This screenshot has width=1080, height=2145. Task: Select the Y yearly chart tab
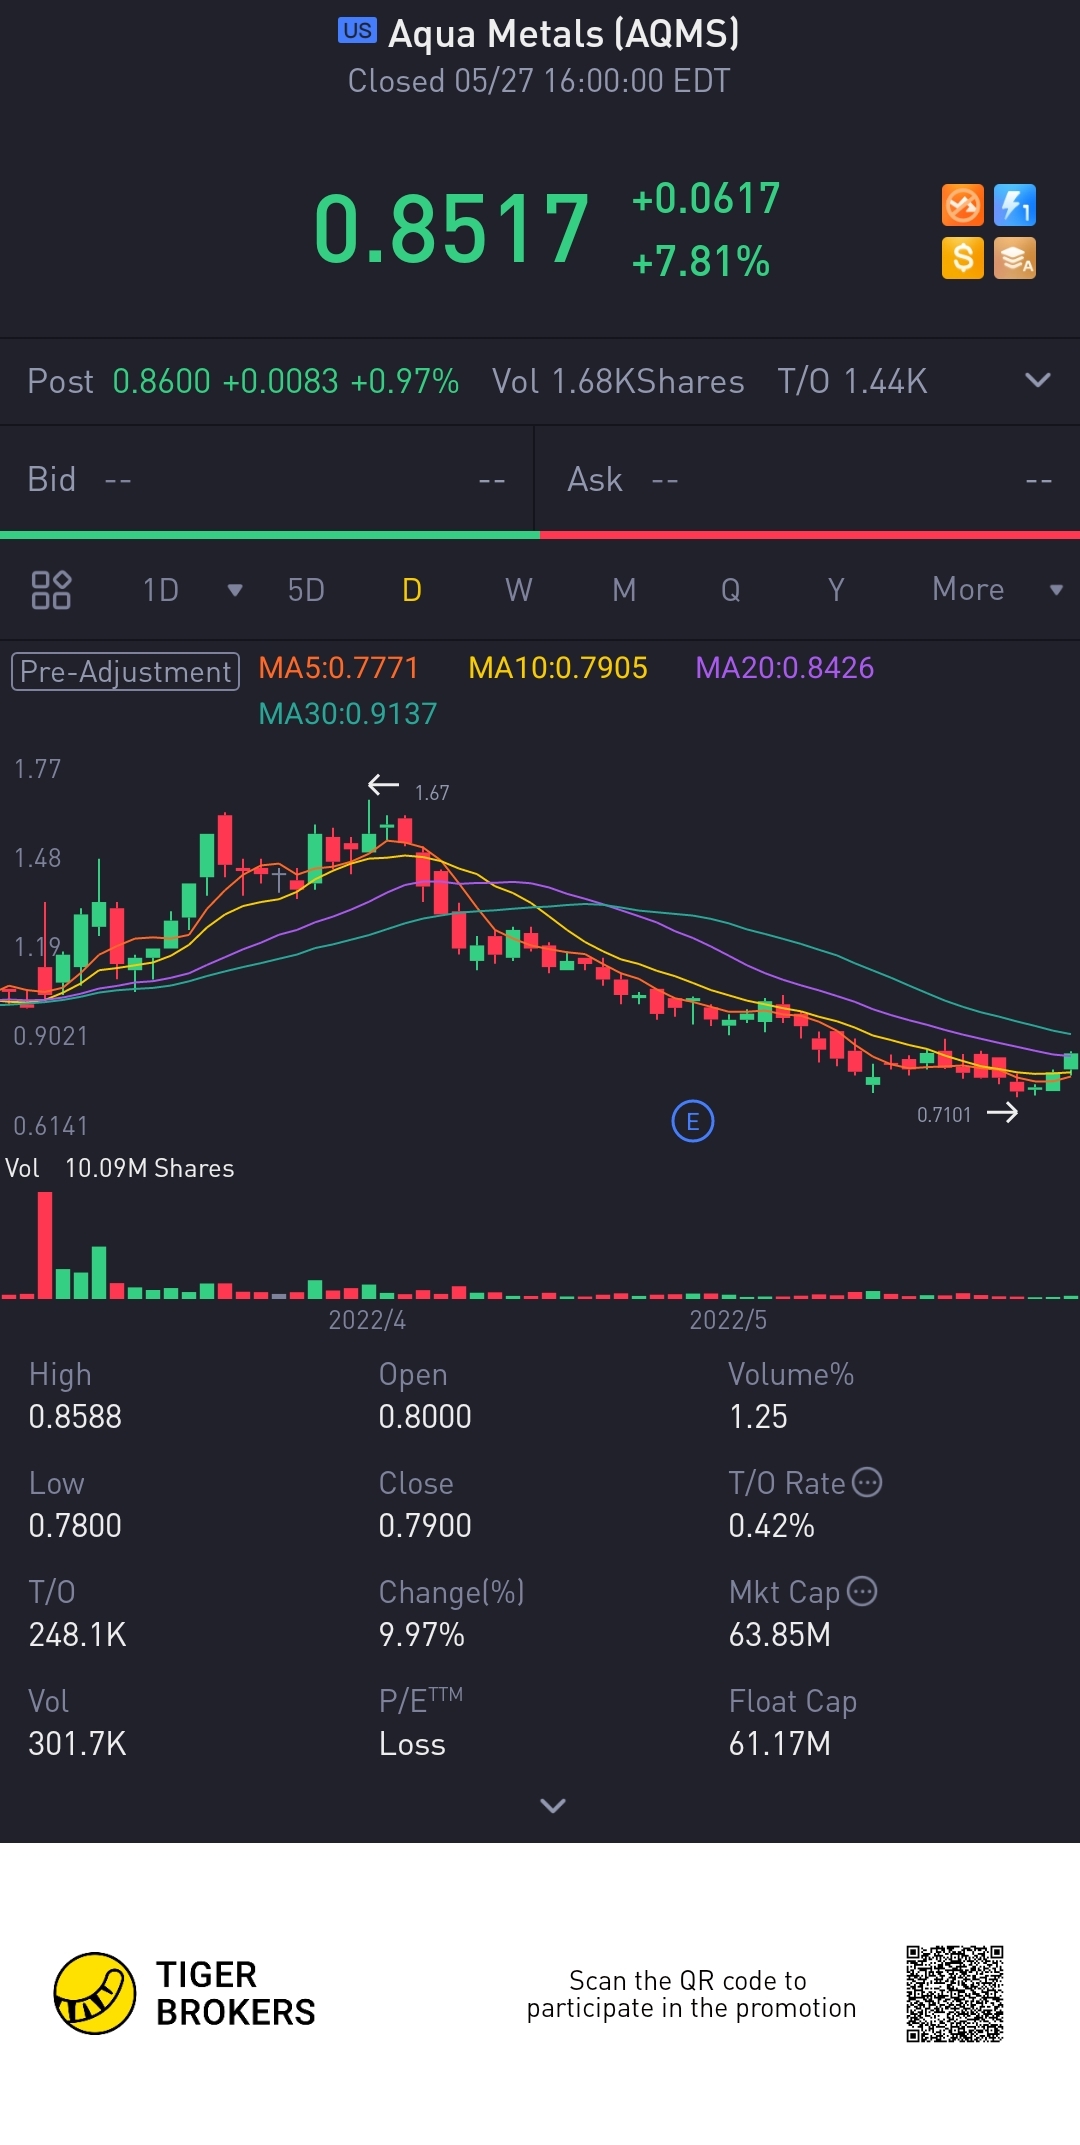coord(836,590)
